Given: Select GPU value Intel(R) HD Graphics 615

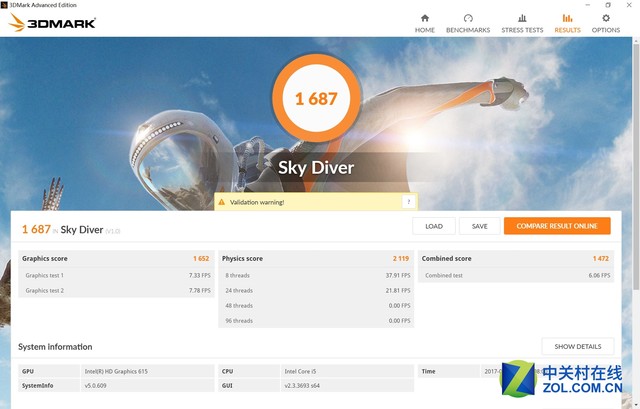Looking at the screenshot, I should tap(116, 371).
